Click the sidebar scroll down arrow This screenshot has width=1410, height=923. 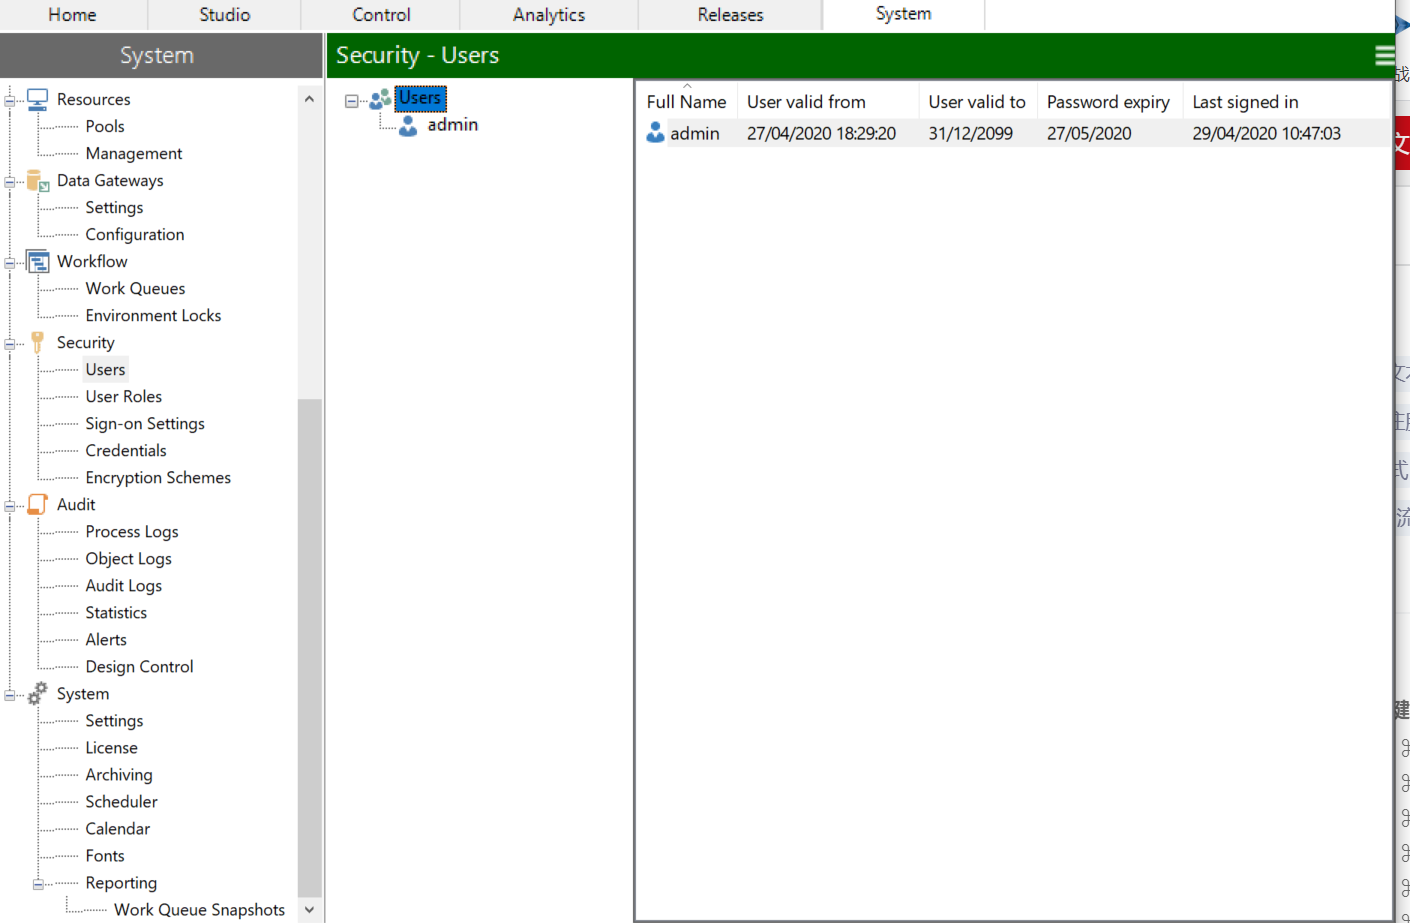[x=309, y=909]
